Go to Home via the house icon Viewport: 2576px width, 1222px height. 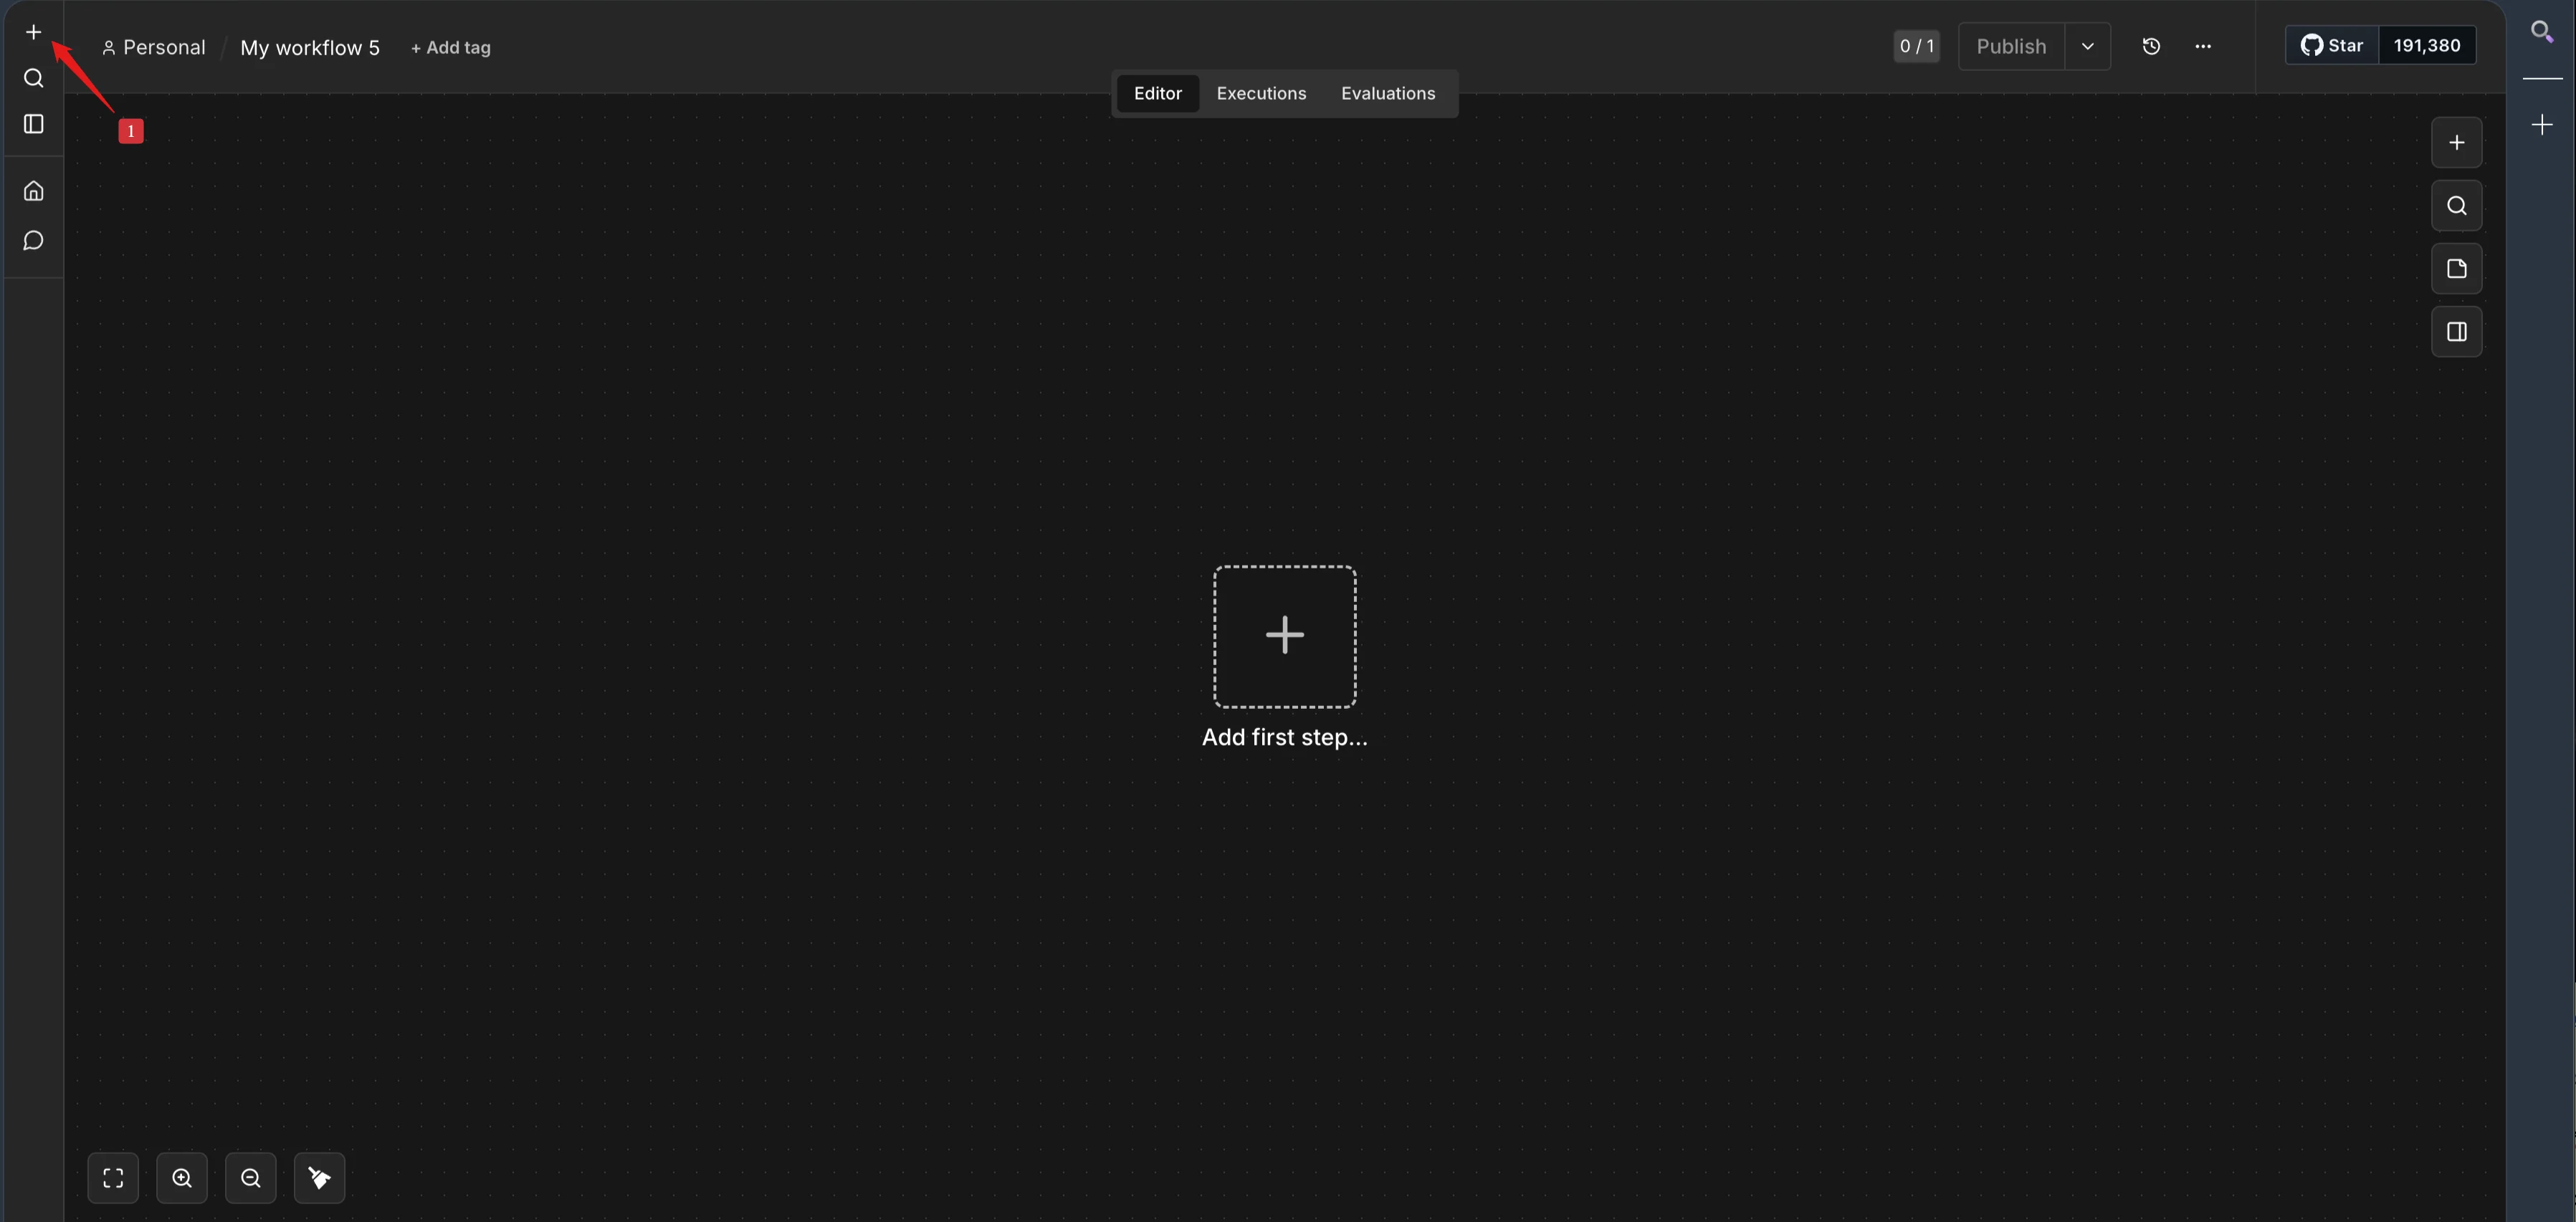(33, 191)
